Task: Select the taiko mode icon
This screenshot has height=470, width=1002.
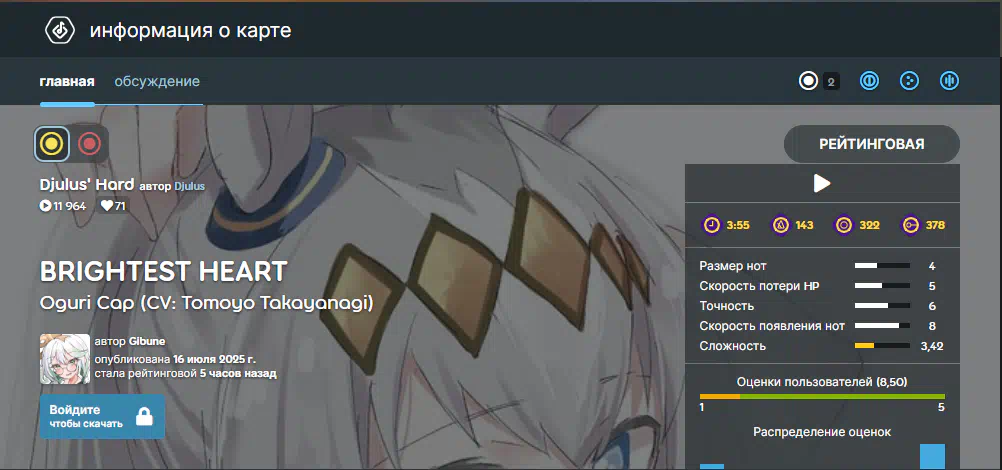Action: coord(869,81)
